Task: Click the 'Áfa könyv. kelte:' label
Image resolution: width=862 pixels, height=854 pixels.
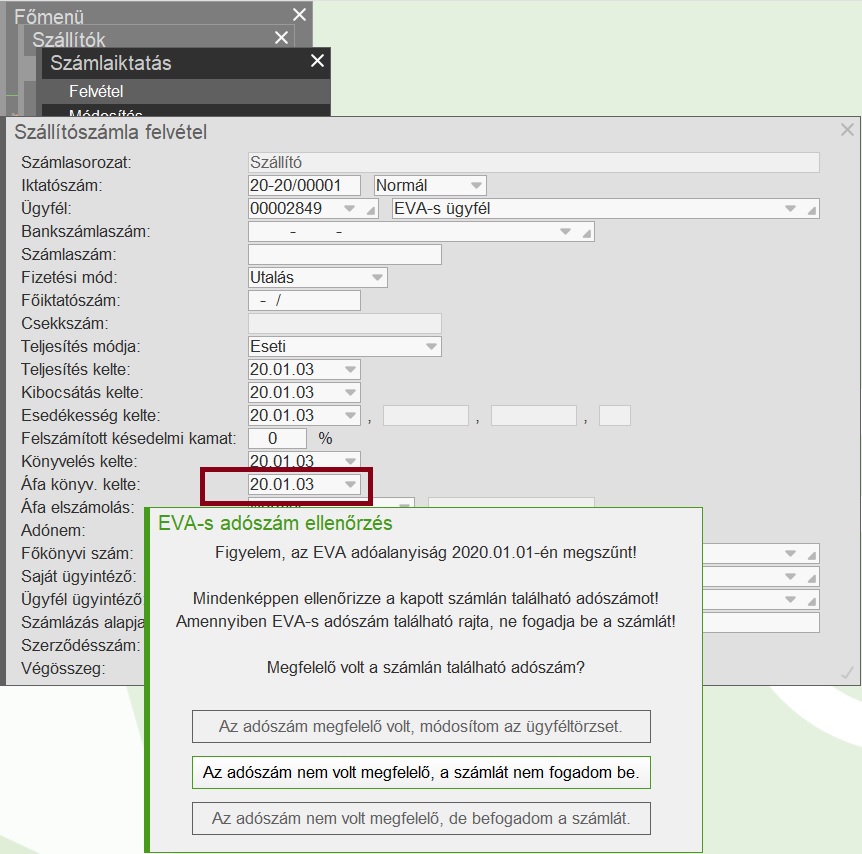Action: point(81,484)
